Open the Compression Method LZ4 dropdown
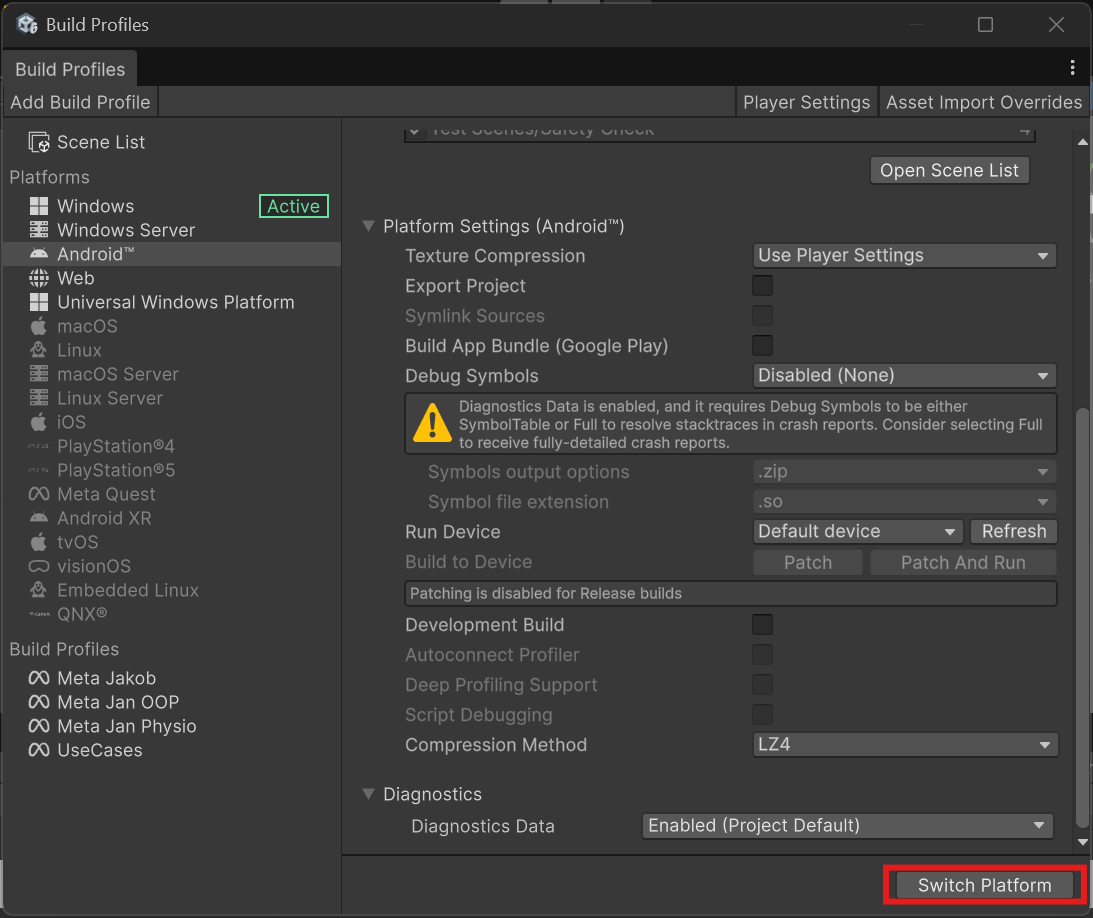Screen dimensions: 1093x918 tap(905, 744)
